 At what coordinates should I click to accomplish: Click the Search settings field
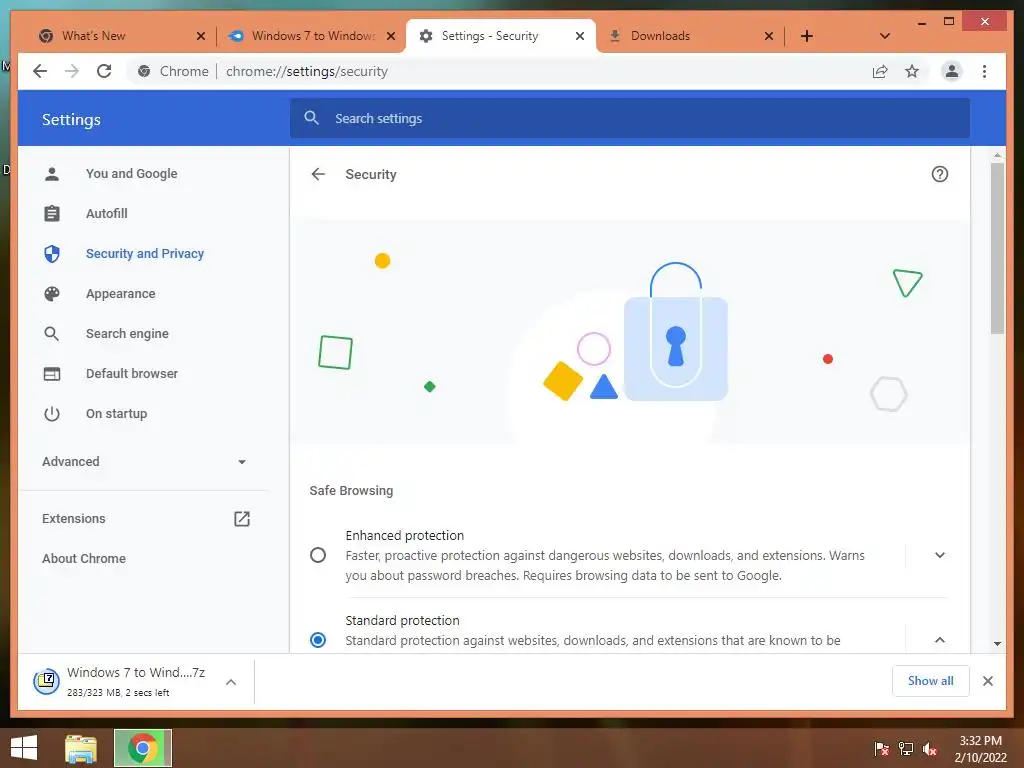630,118
